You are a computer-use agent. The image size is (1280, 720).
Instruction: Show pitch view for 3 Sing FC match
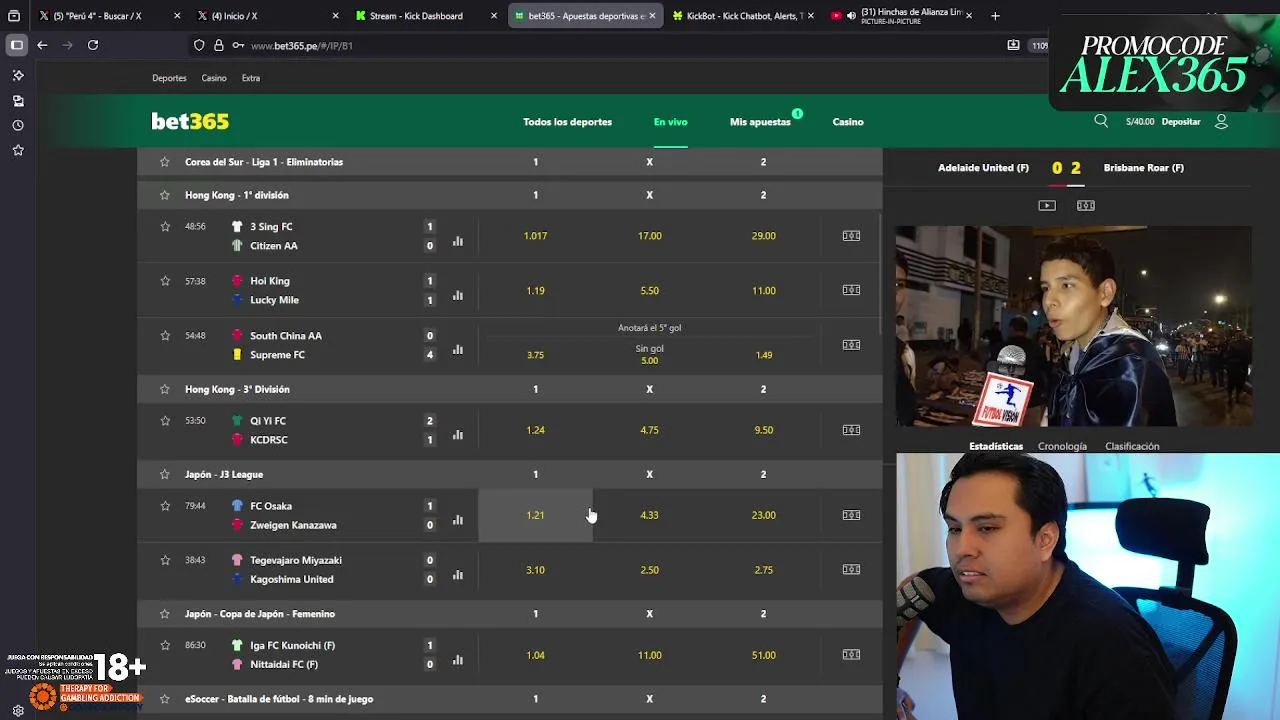click(851, 236)
